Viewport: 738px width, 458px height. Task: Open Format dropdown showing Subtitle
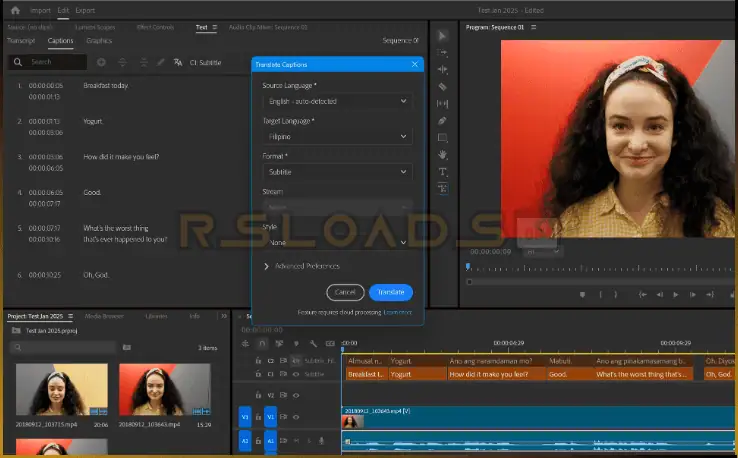click(338, 172)
